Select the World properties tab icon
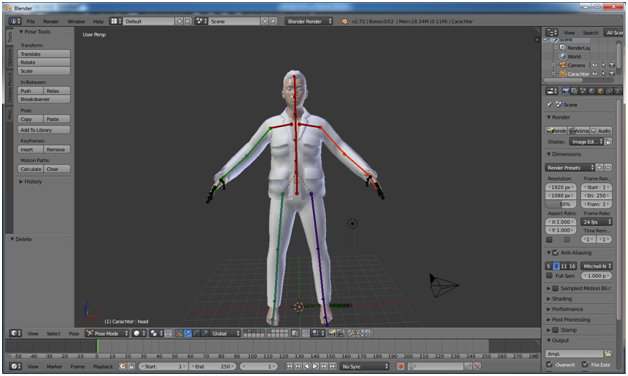The image size is (628, 376). click(592, 91)
